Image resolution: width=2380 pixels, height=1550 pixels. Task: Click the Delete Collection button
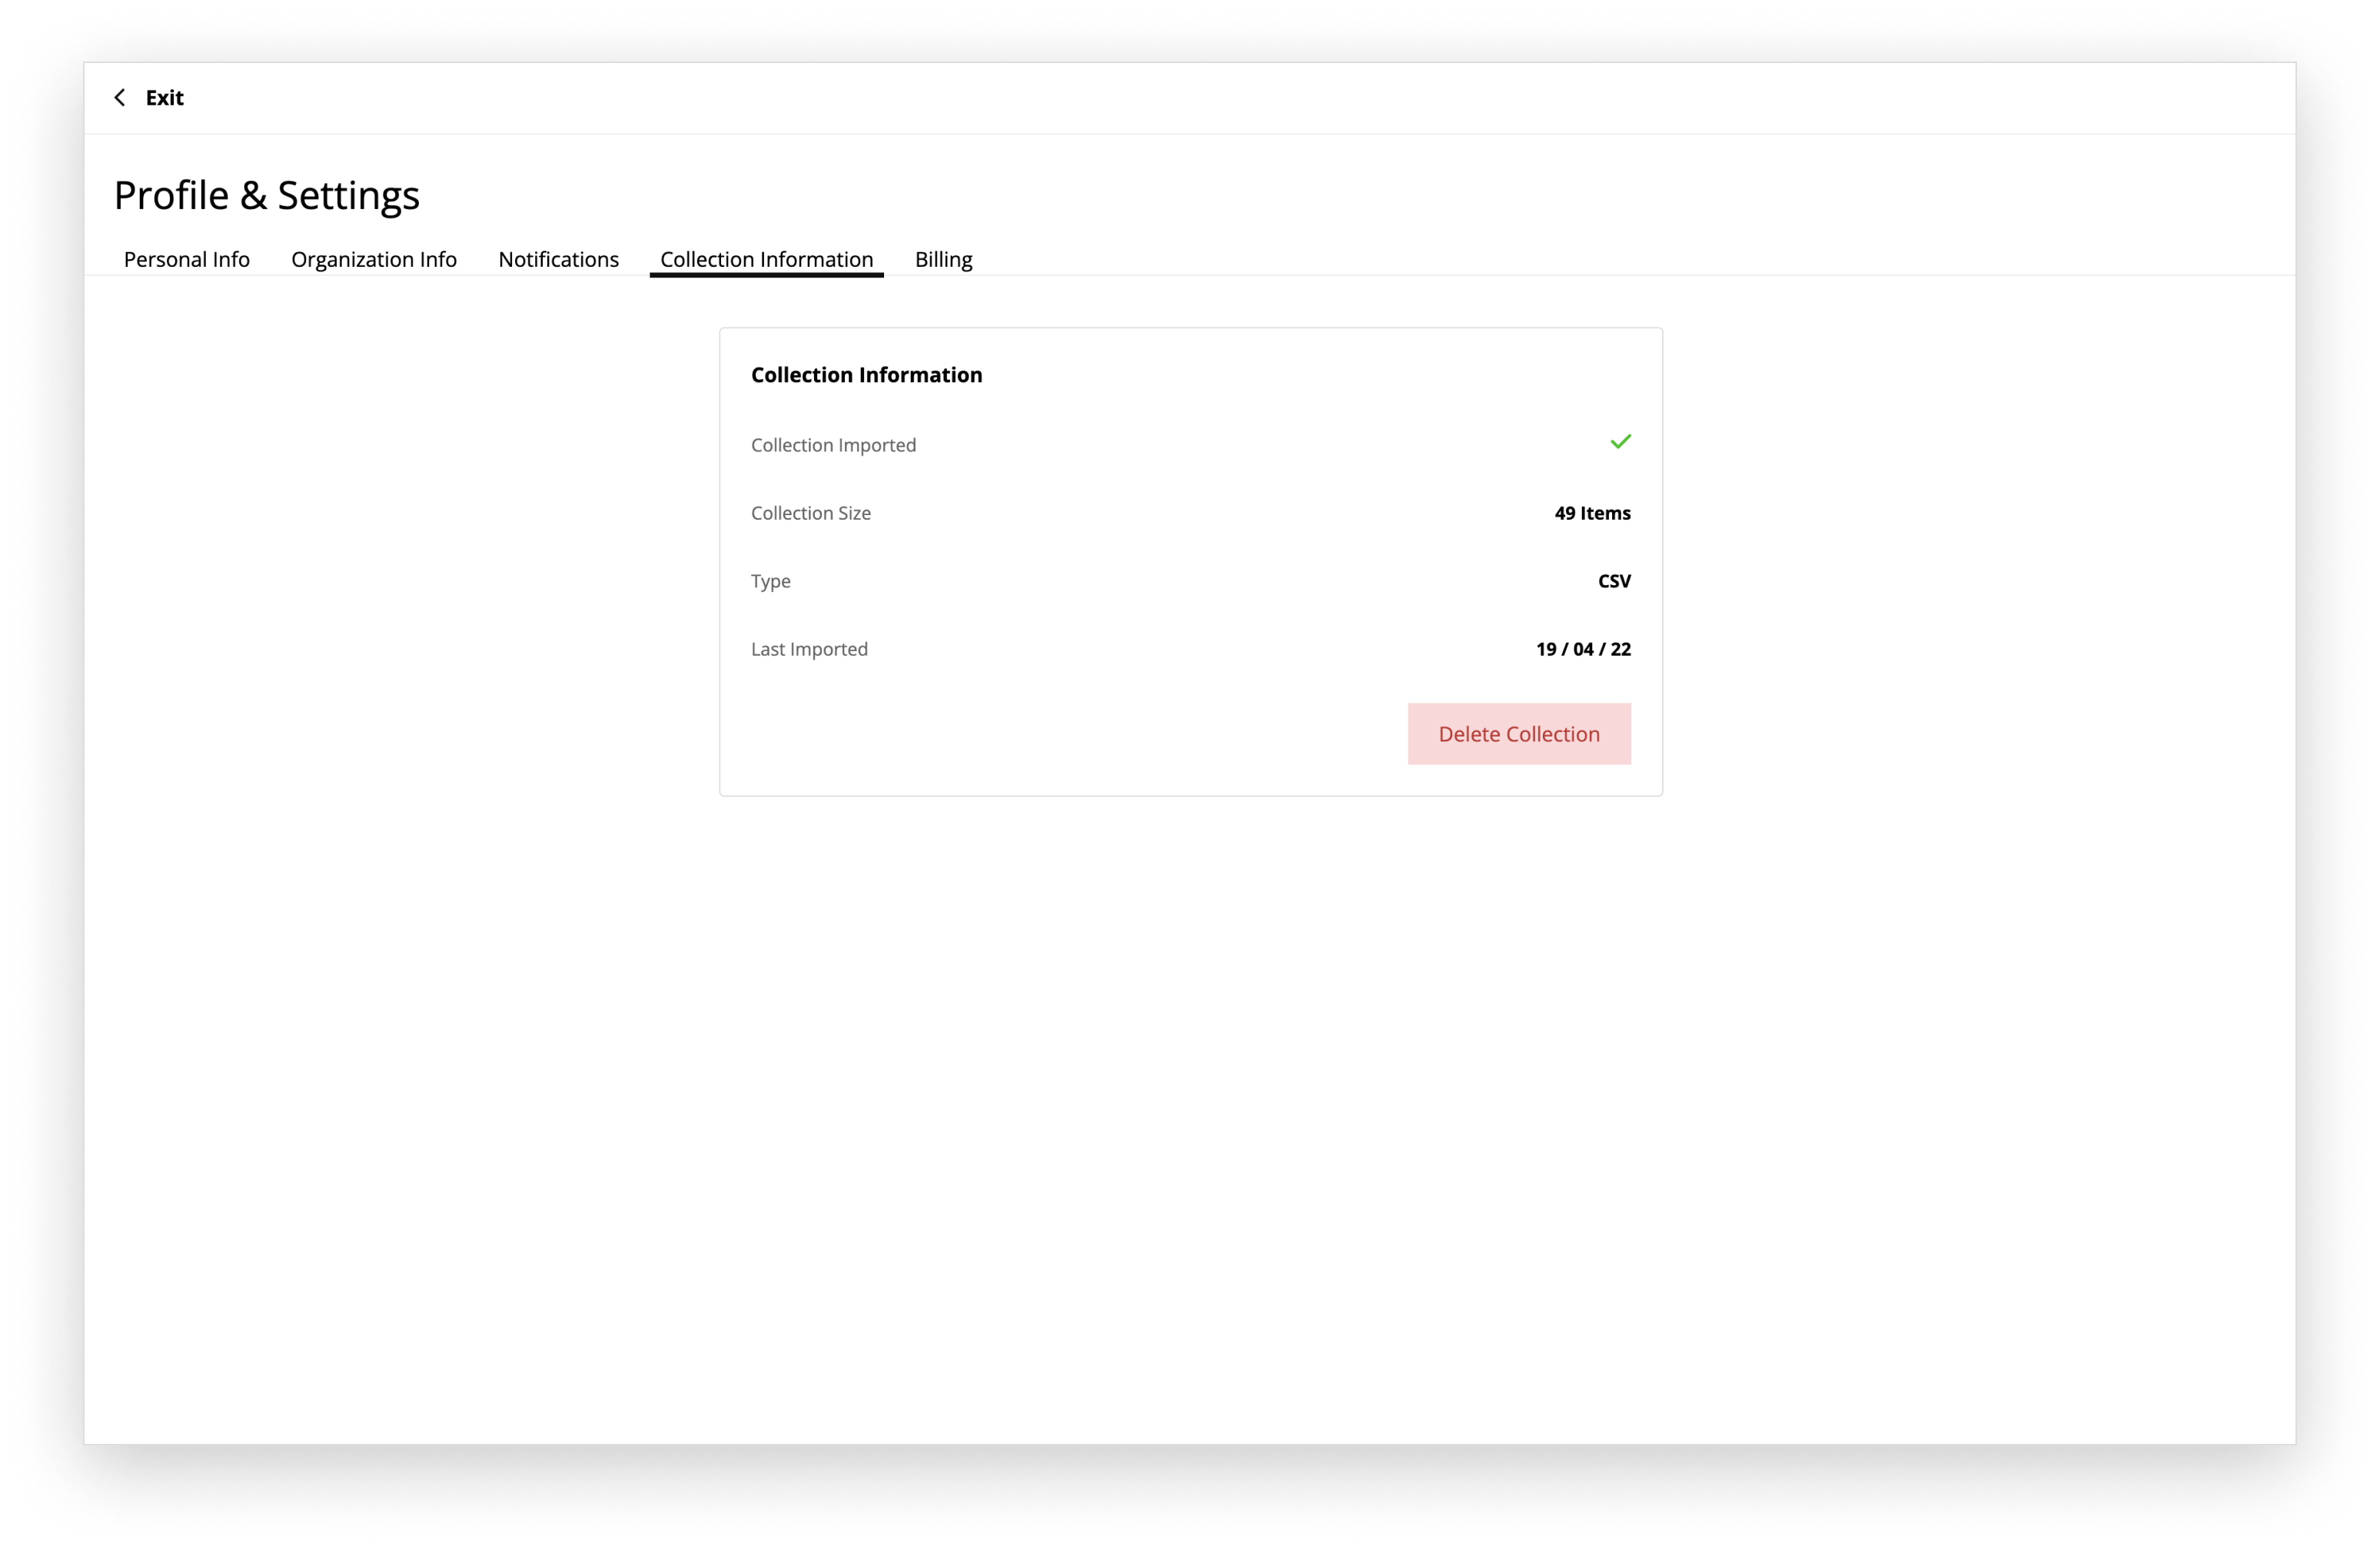1519,734
